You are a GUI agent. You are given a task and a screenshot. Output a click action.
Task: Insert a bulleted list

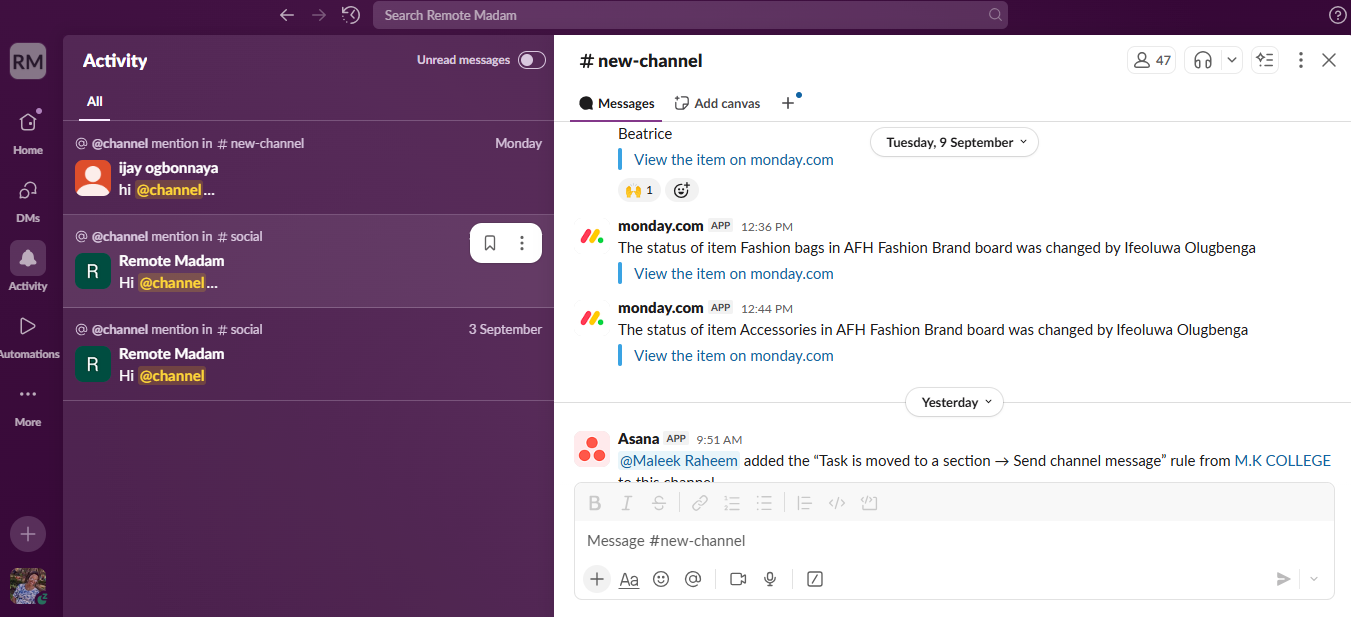pos(764,503)
